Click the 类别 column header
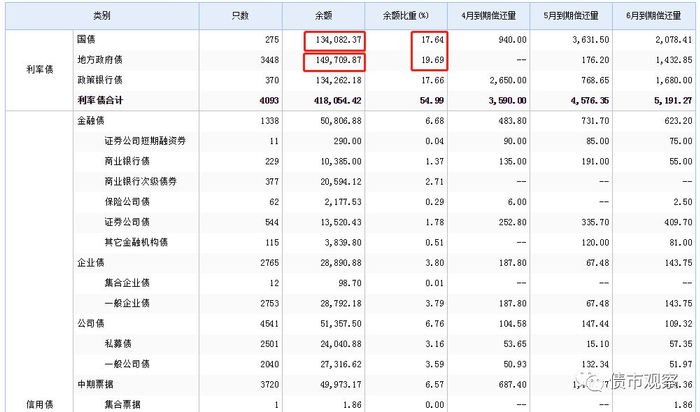 (x=102, y=16)
